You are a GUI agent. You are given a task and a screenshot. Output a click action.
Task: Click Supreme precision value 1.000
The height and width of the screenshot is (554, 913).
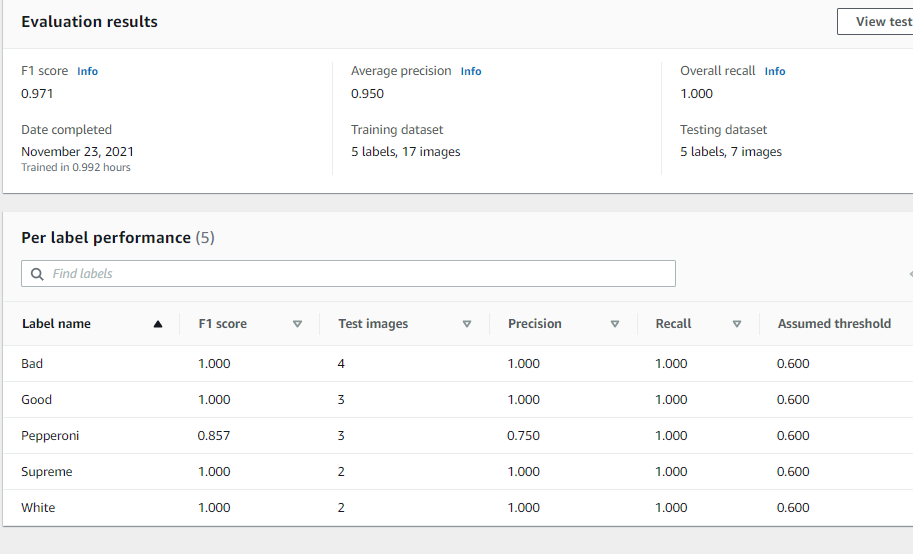[x=523, y=472]
